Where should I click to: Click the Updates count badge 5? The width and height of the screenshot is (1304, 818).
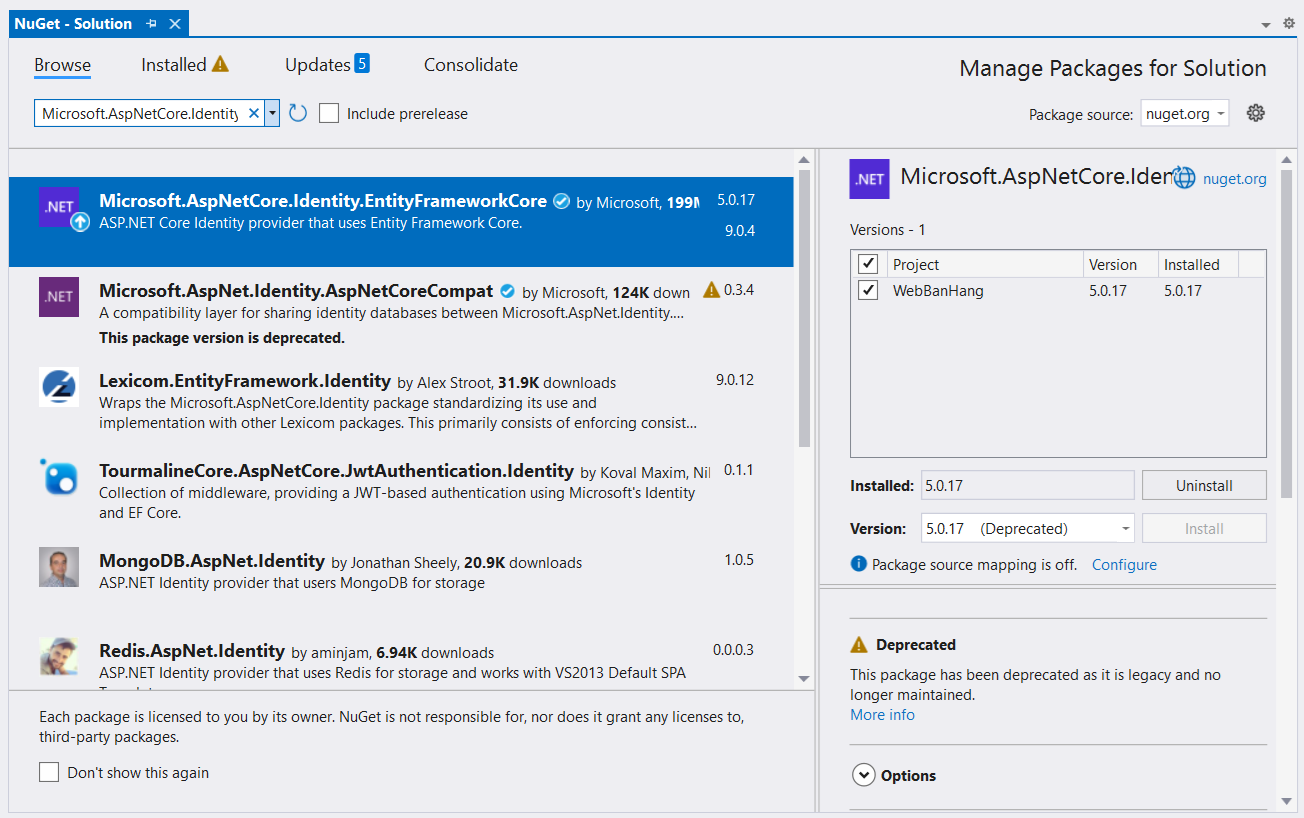click(362, 64)
